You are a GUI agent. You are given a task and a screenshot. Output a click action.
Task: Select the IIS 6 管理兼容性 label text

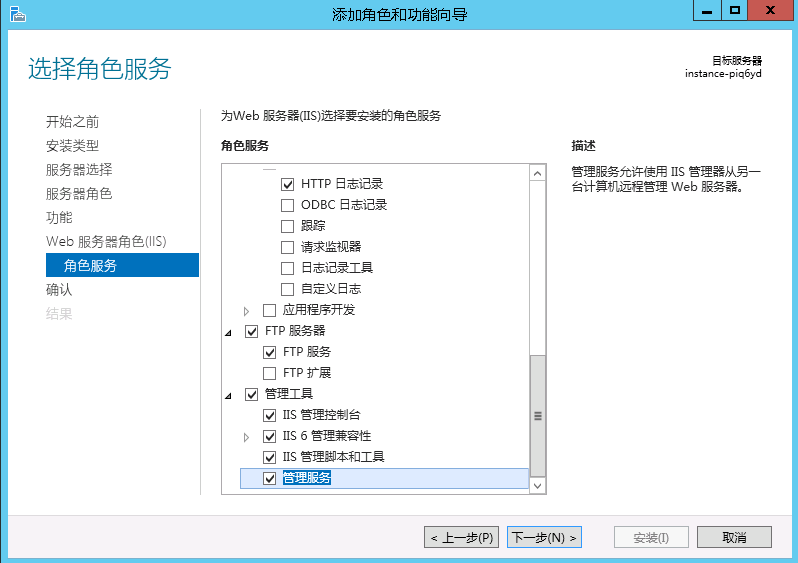point(327,436)
